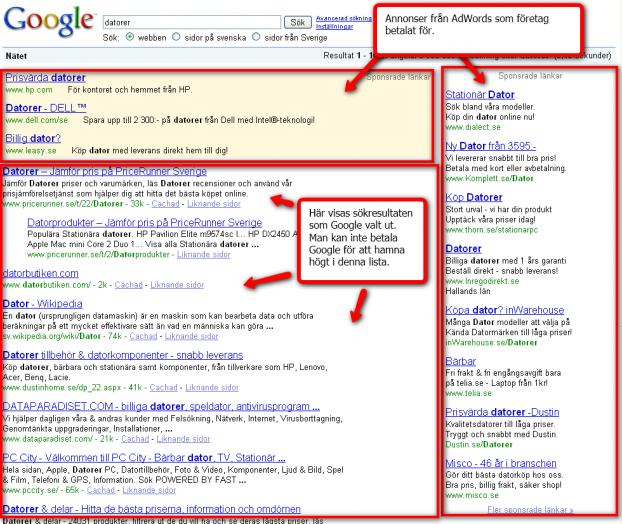Click 'Liknande sidor' for dustinhome.se result
The width and height of the screenshot is (622, 524).
(x=212, y=388)
